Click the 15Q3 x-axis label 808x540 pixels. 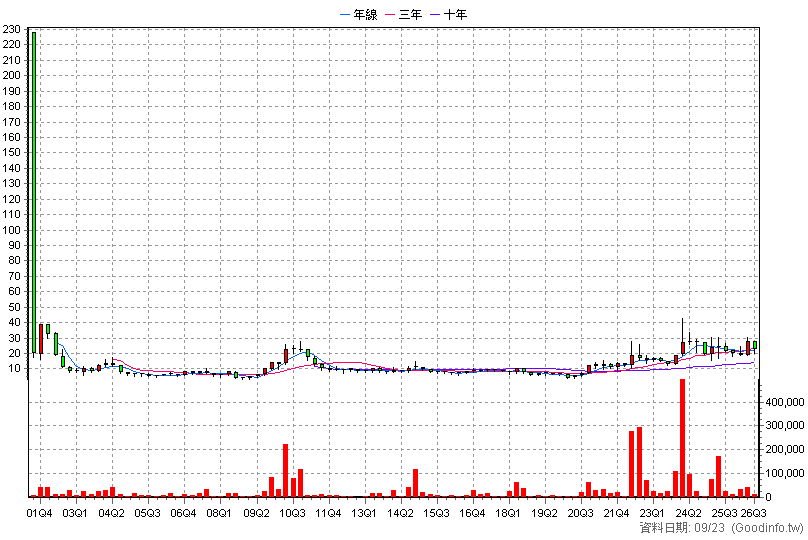pyautogui.click(x=436, y=513)
